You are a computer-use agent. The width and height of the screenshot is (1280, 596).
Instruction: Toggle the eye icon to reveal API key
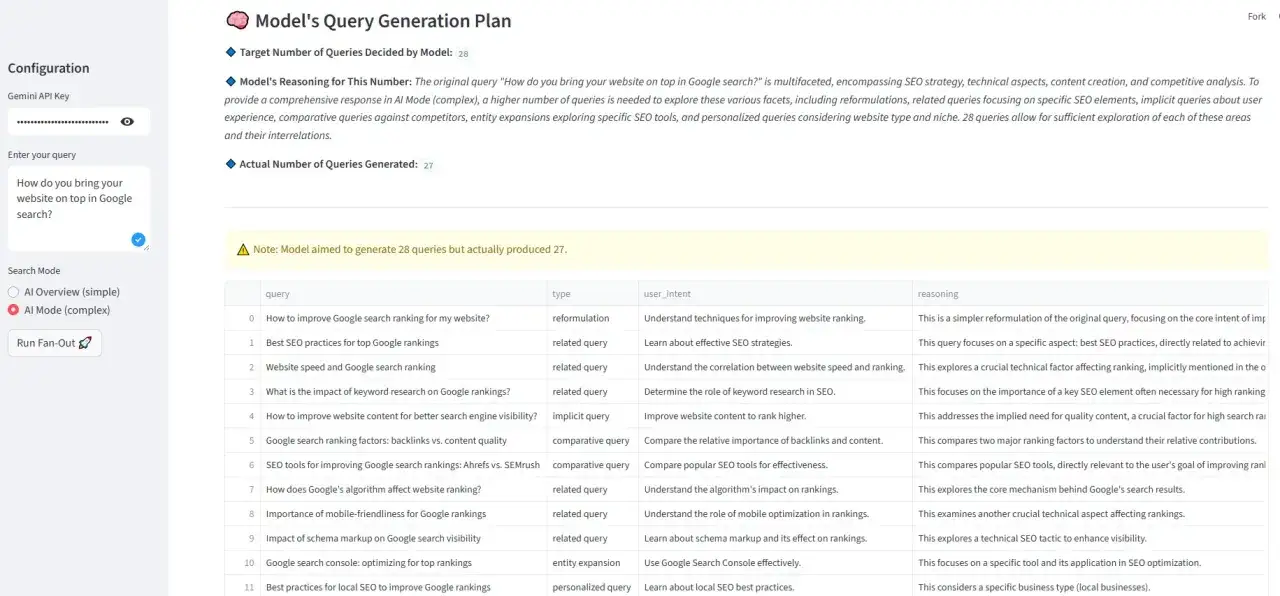(127, 121)
